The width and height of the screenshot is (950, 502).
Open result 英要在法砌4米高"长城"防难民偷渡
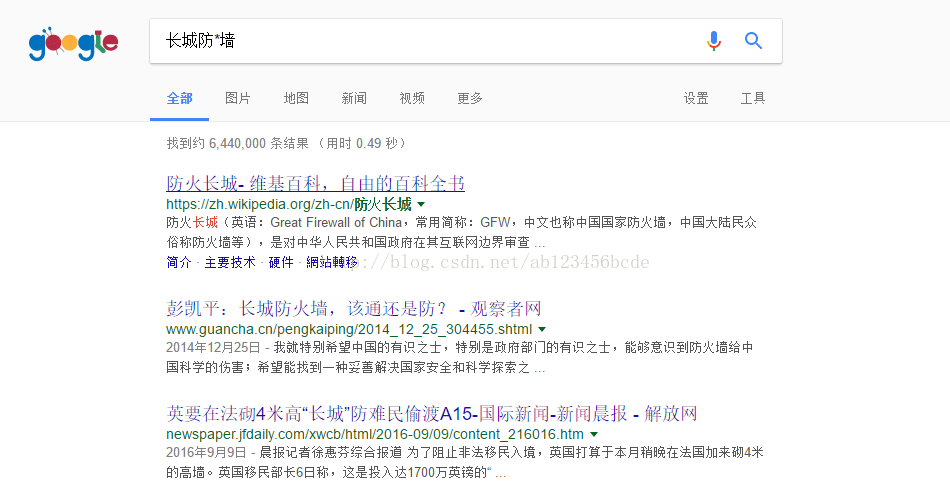point(432,414)
